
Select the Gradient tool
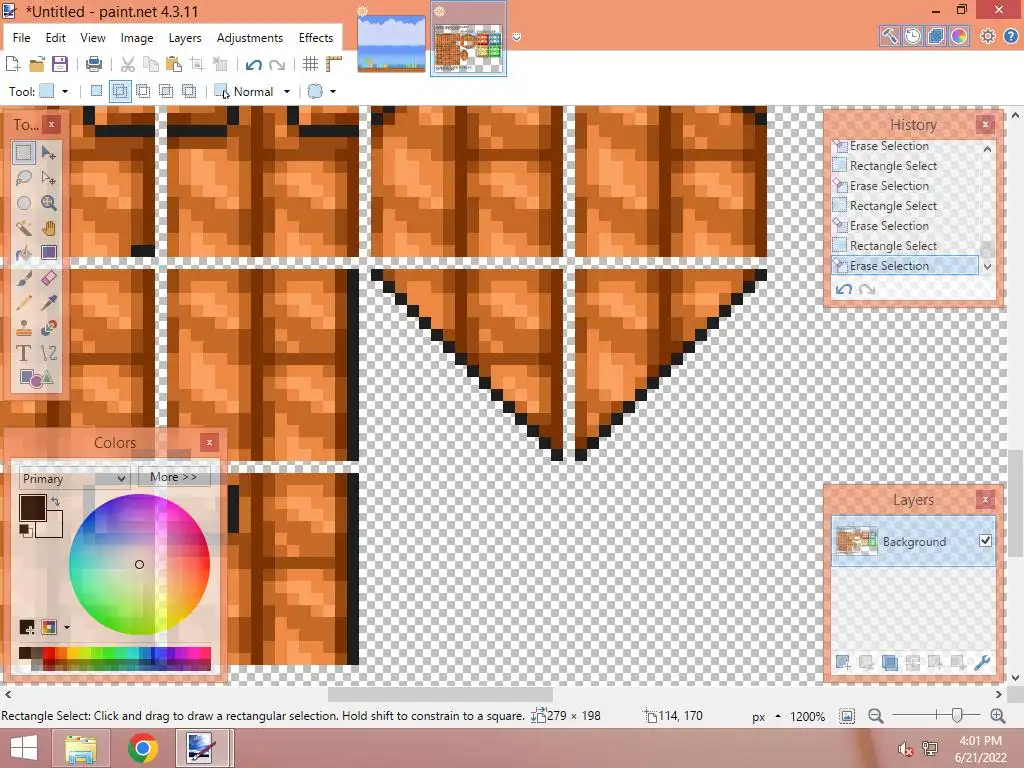49,253
